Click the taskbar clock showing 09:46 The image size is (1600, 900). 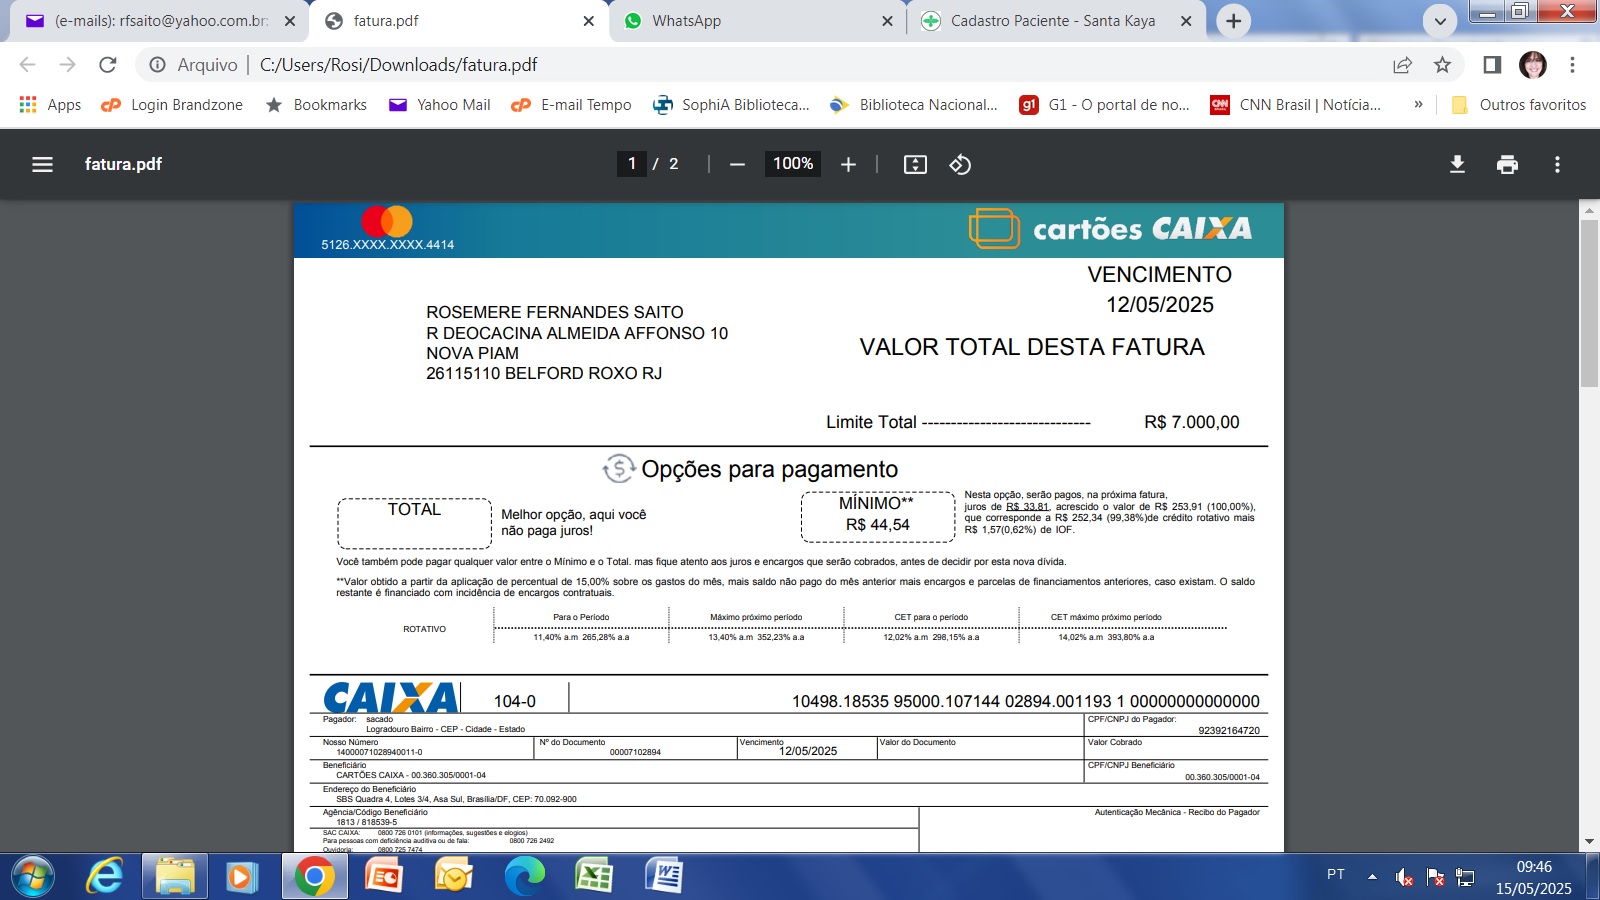pos(1534,877)
